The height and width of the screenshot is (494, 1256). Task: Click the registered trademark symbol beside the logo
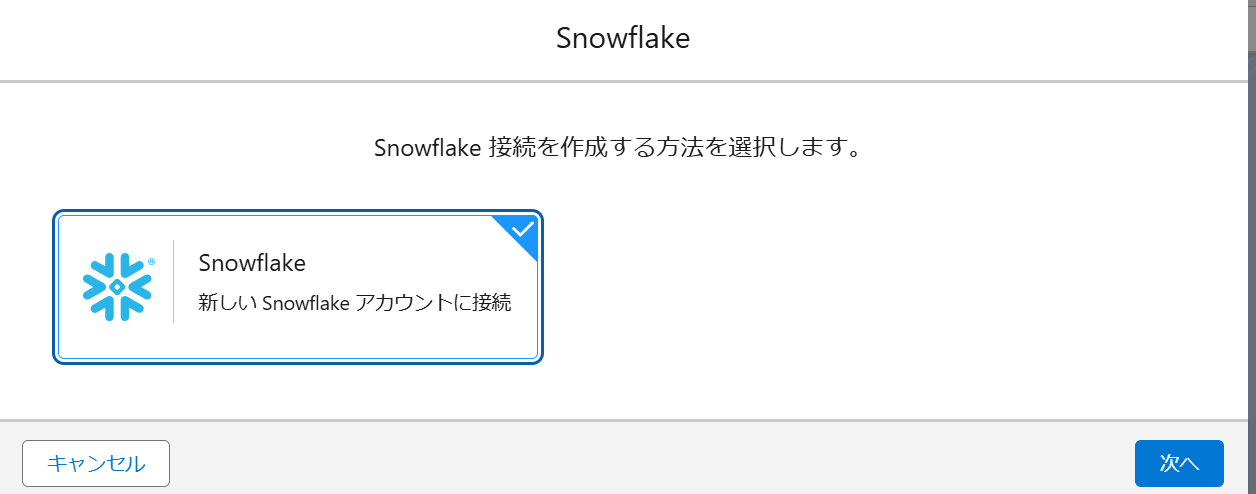[151, 261]
